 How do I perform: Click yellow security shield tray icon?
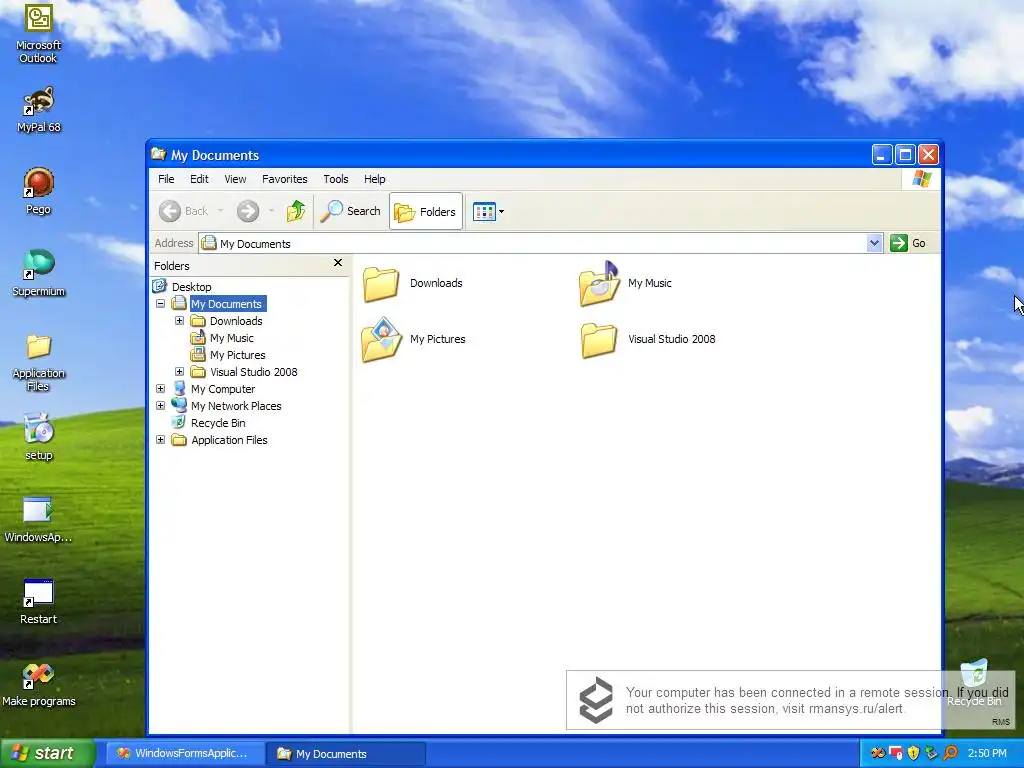click(x=913, y=753)
